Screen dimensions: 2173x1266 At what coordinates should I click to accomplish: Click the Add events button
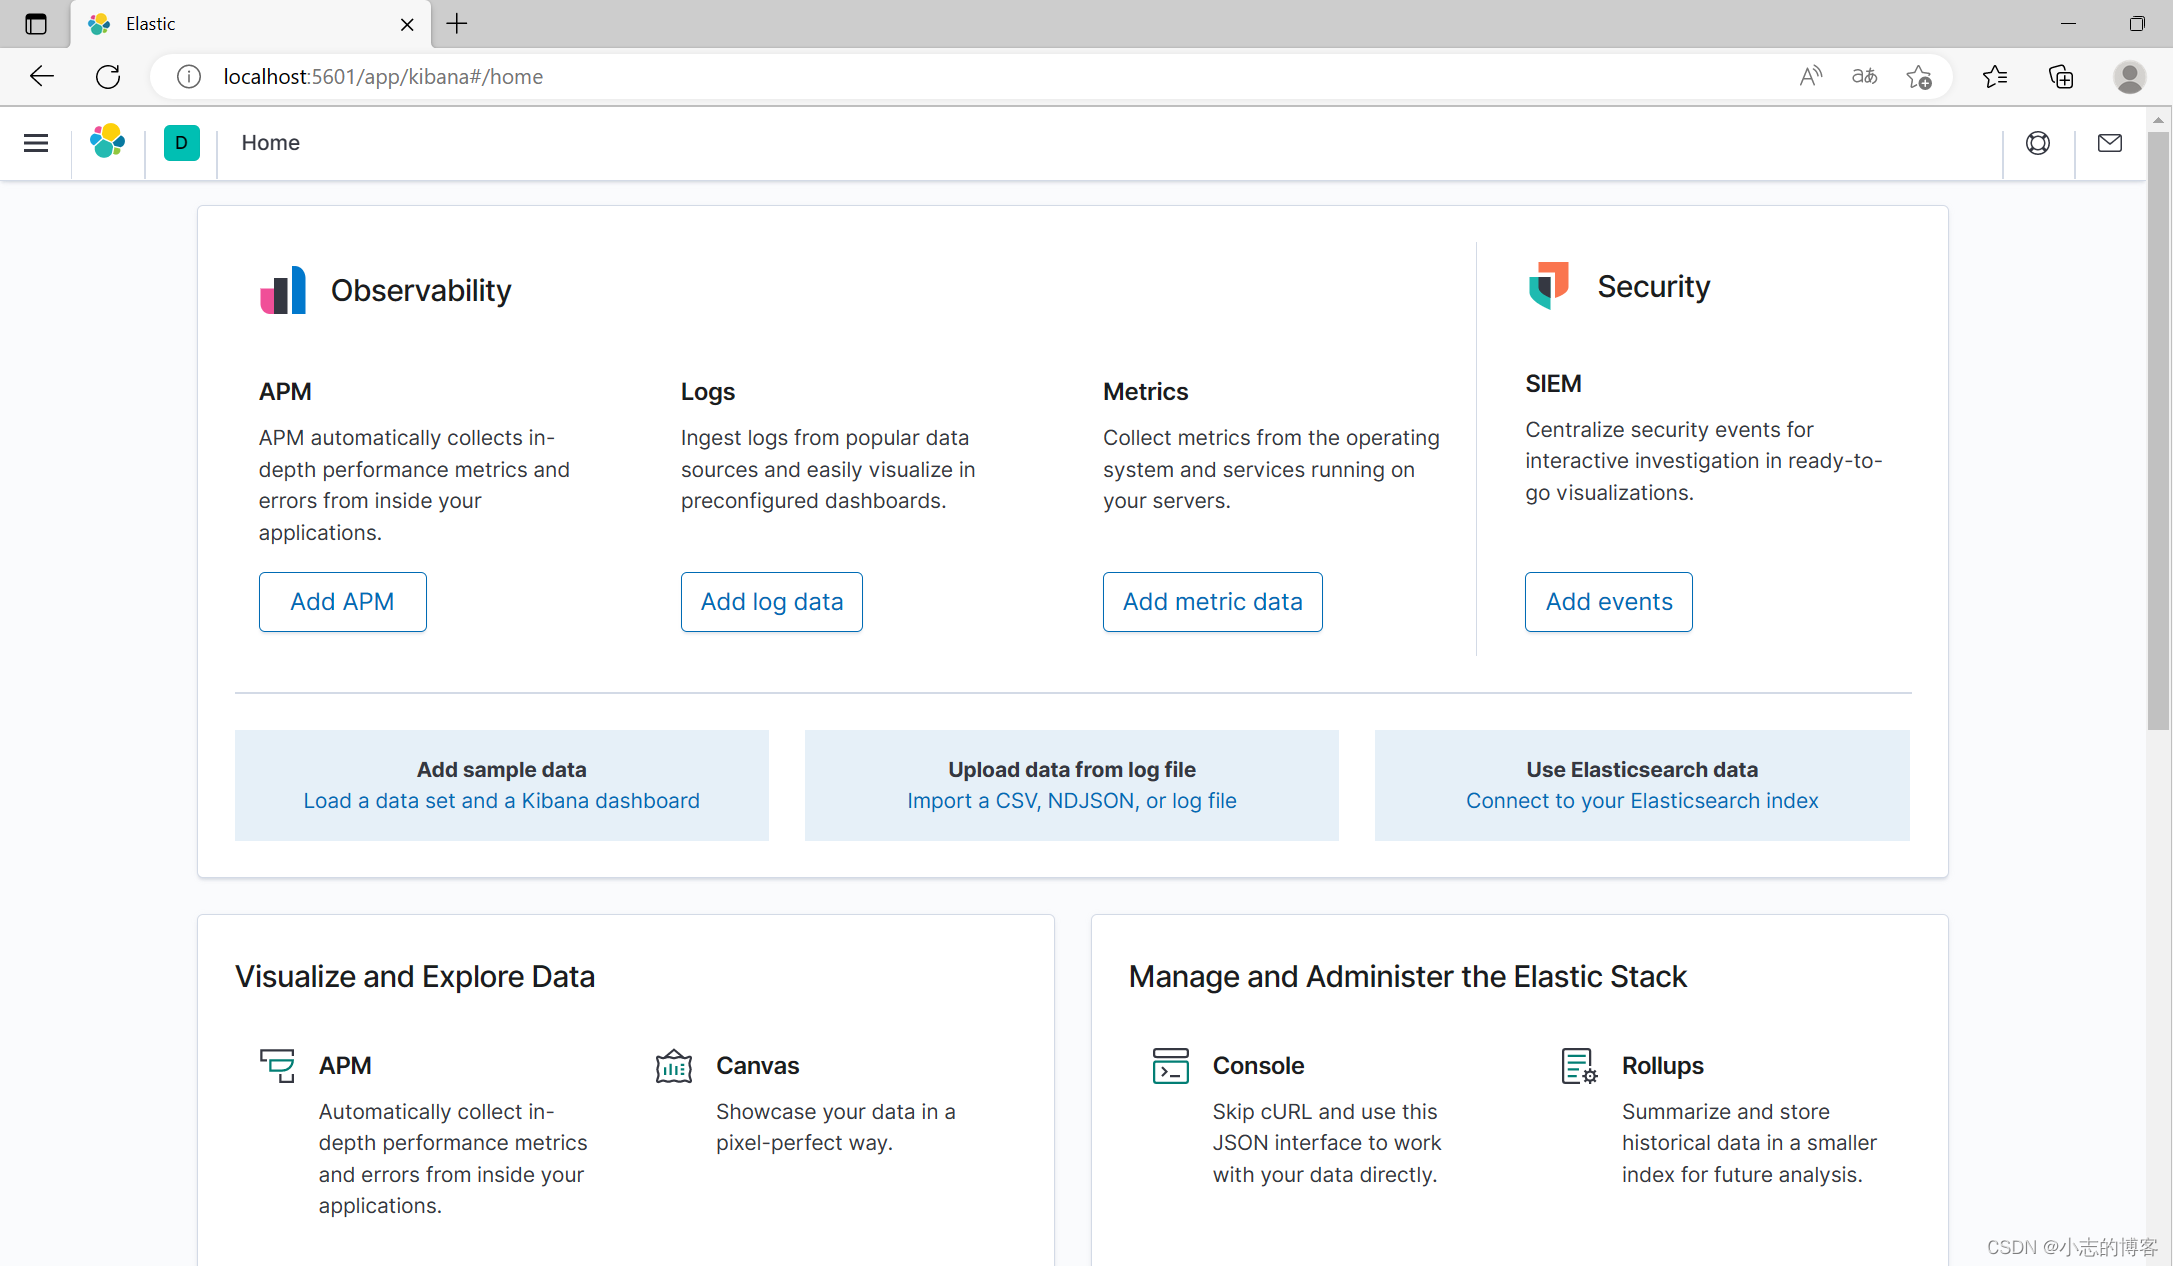click(x=1608, y=602)
